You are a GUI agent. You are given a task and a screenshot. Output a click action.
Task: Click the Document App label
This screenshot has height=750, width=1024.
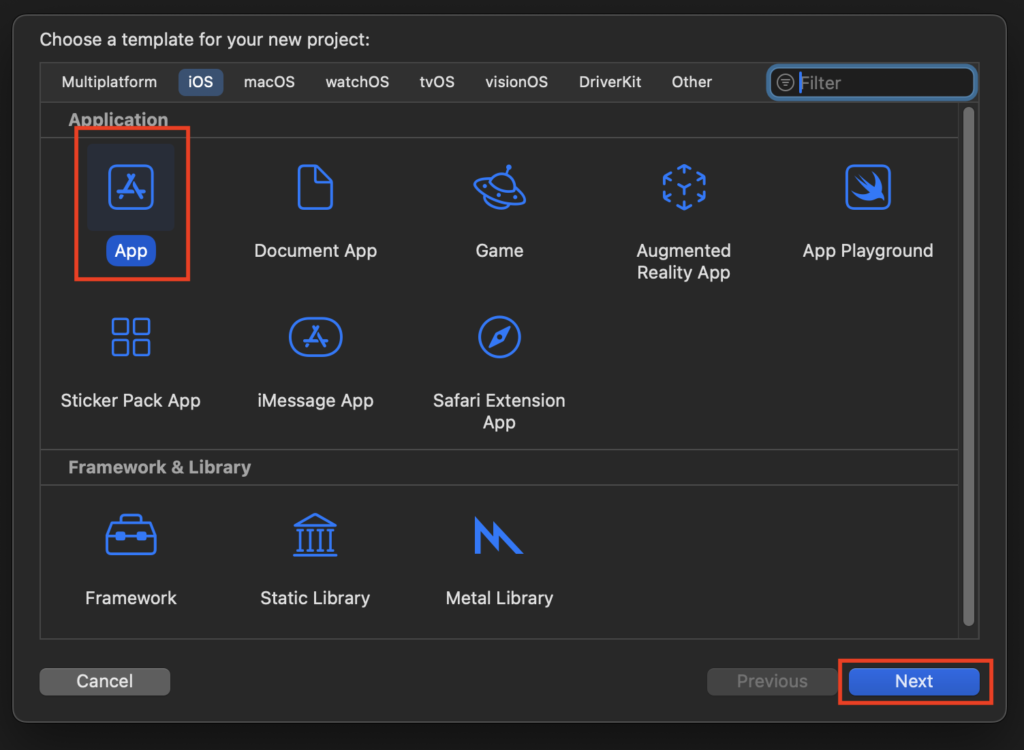click(x=315, y=251)
